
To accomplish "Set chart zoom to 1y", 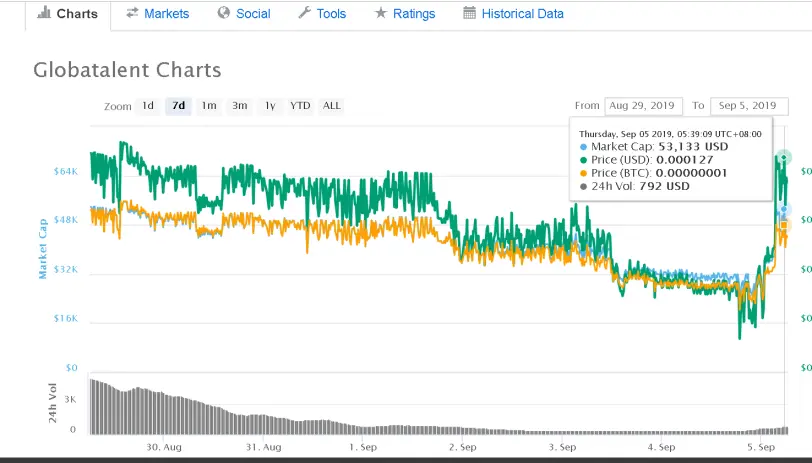I will [x=270, y=106].
